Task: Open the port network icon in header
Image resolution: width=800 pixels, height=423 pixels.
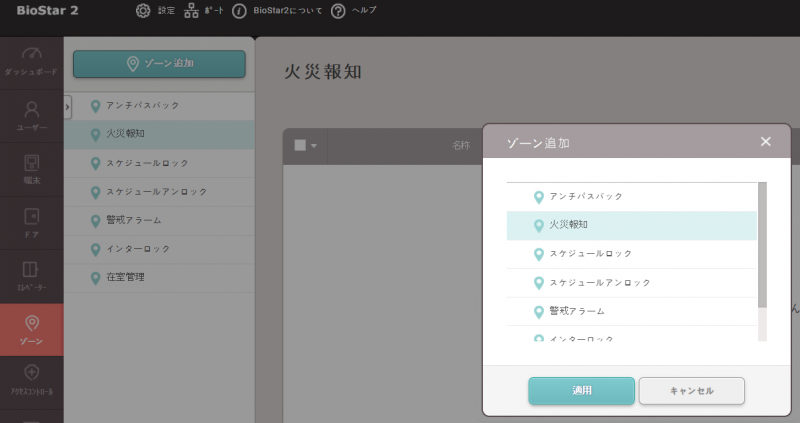Action: (x=192, y=11)
